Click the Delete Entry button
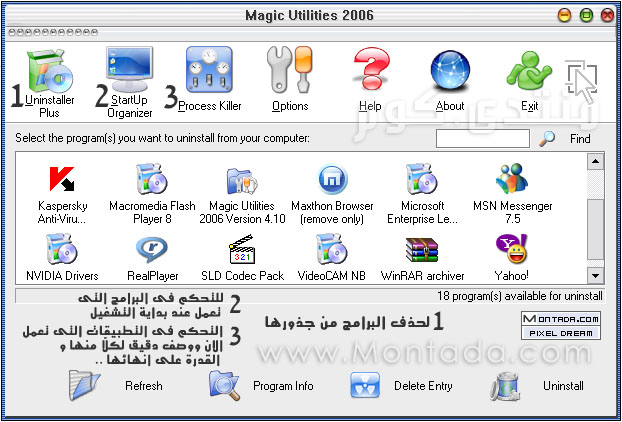The image size is (622, 422). click(x=398, y=386)
